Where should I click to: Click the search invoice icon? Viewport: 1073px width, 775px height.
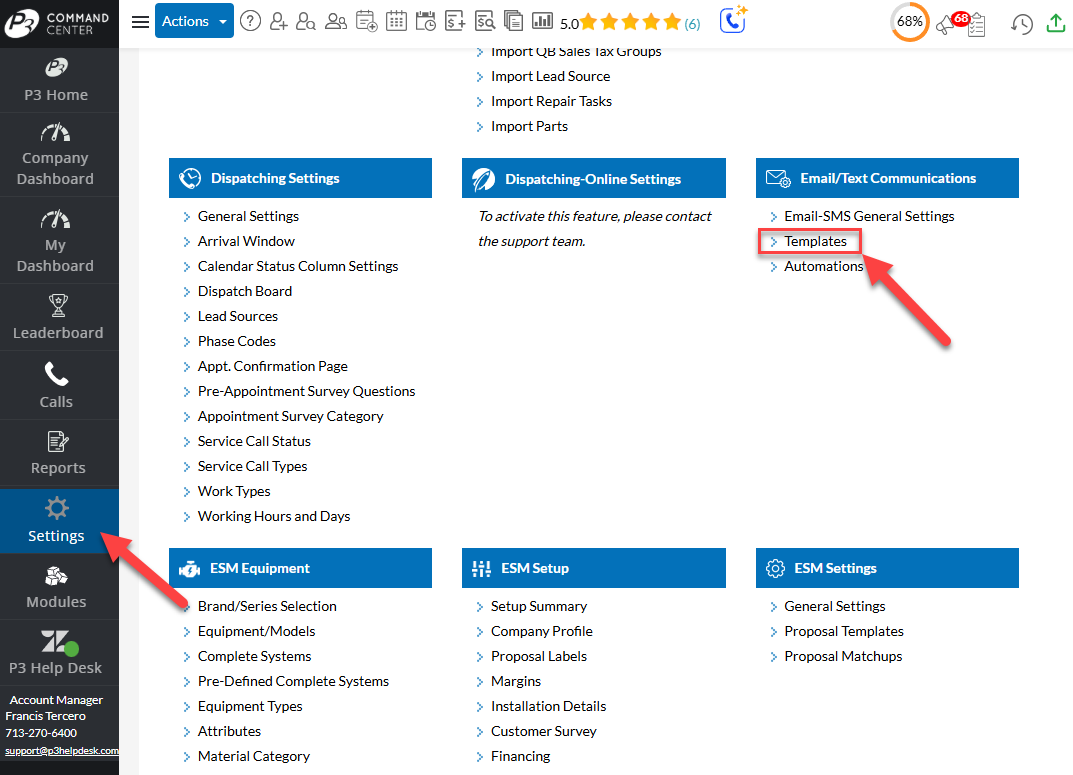pyautogui.click(x=484, y=21)
